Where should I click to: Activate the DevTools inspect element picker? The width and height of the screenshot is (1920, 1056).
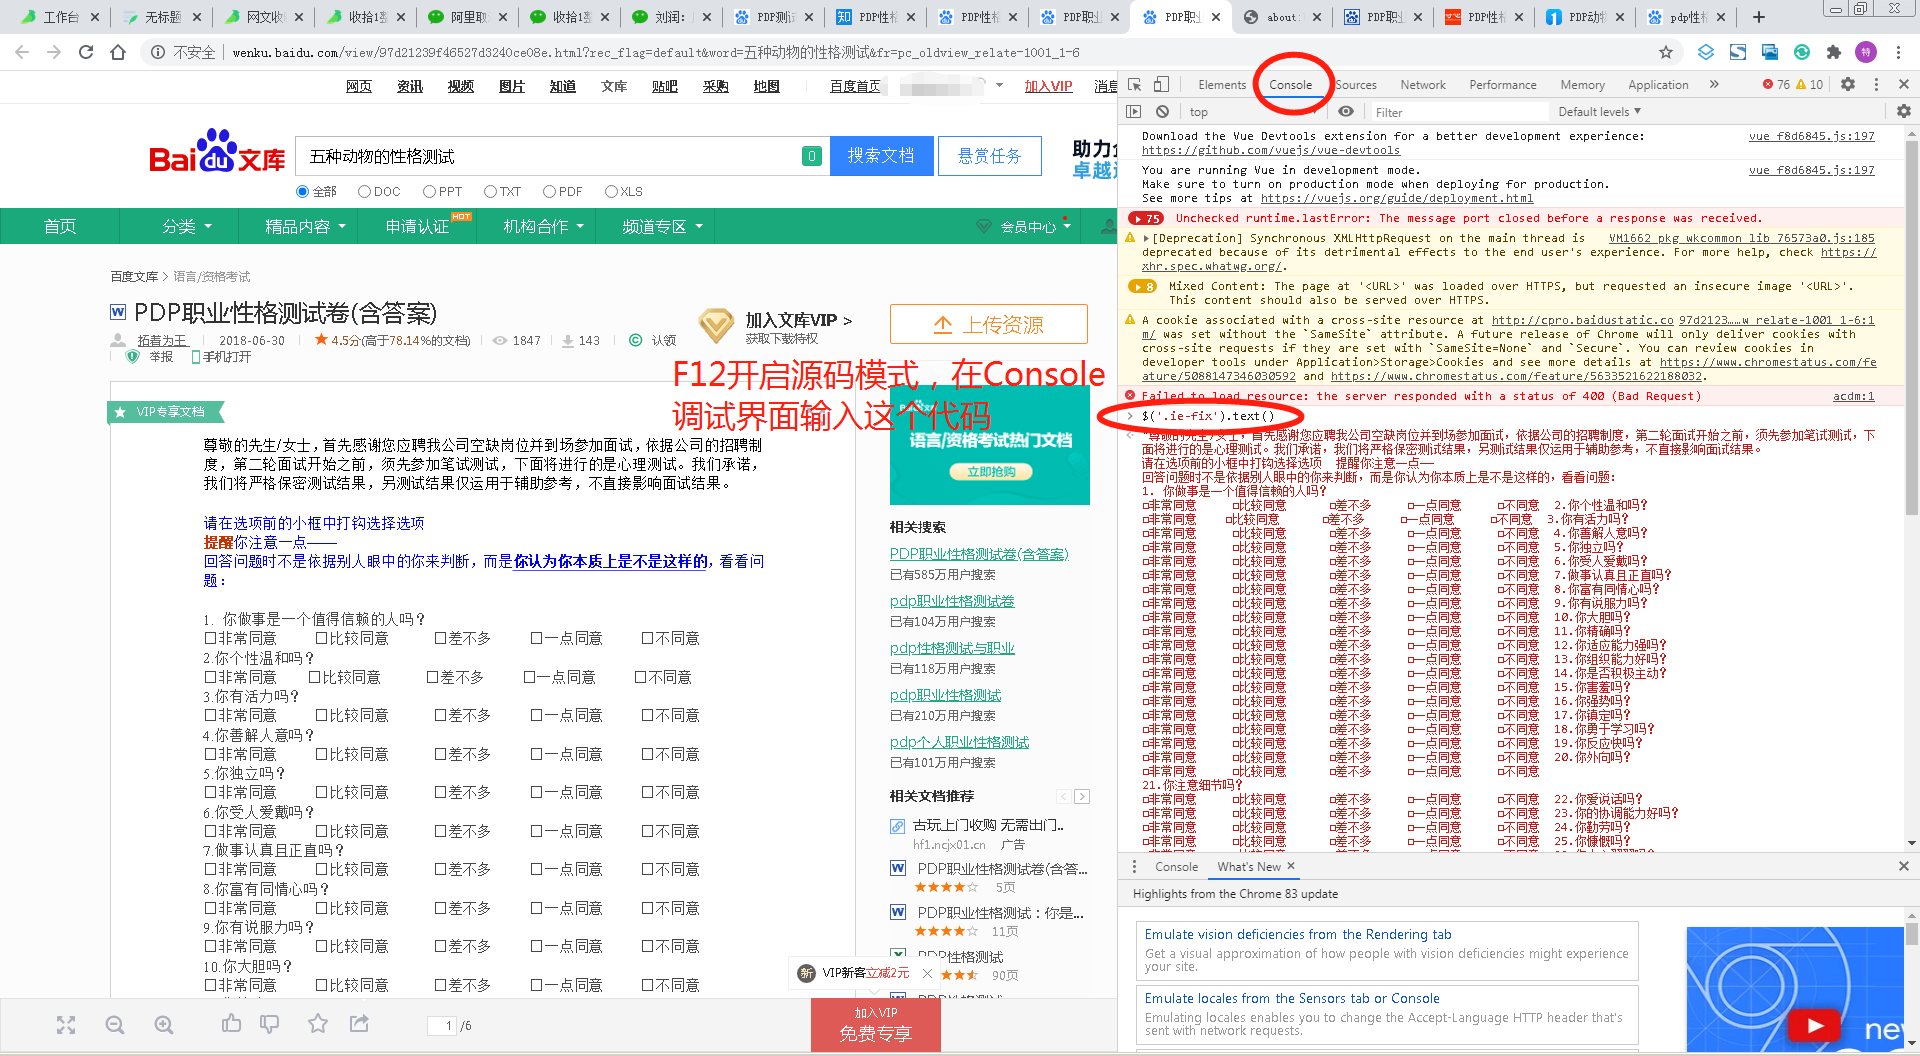tap(1134, 85)
